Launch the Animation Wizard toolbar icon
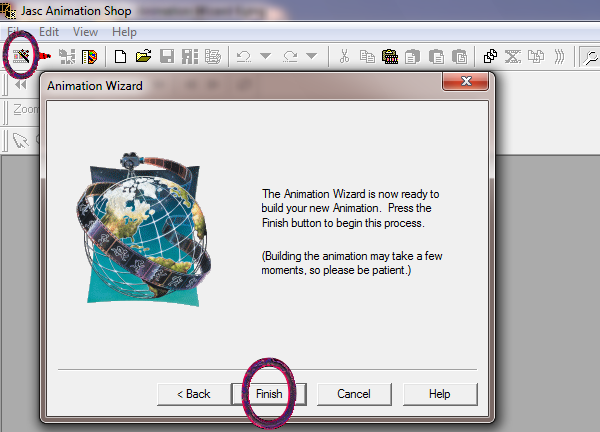Screen dimensions: 600x432 21,57
